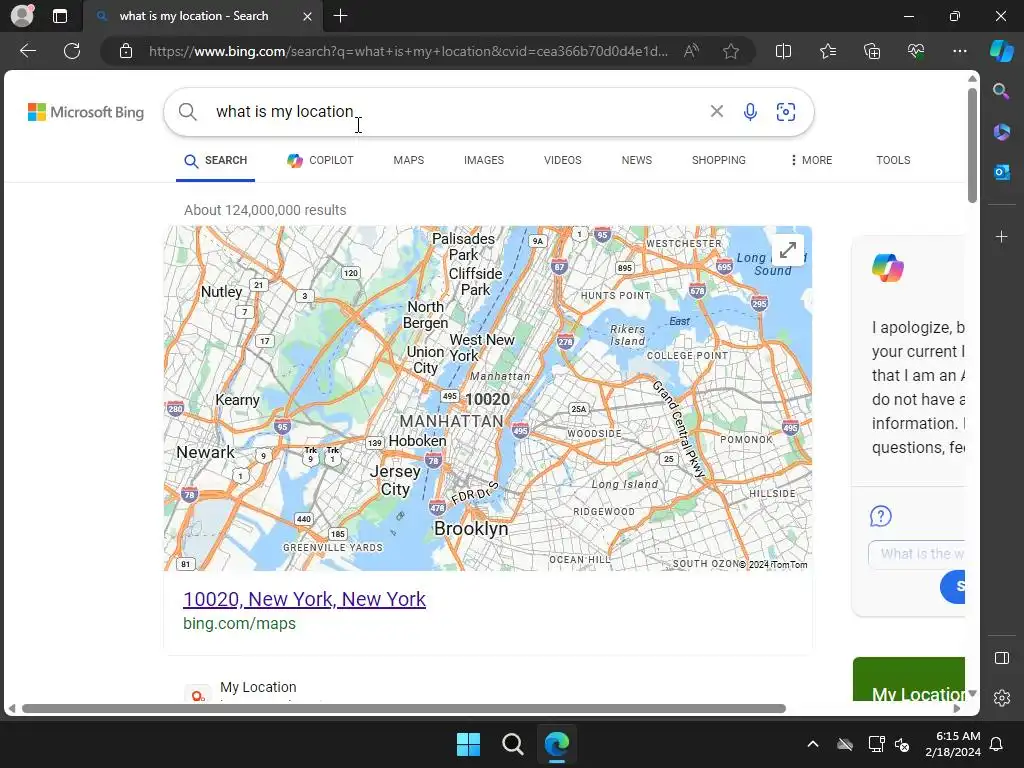Image resolution: width=1024 pixels, height=768 pixels.
Task: Close the 'what is my location' tab
Action: pyautogui.click(x=307, y=16)
